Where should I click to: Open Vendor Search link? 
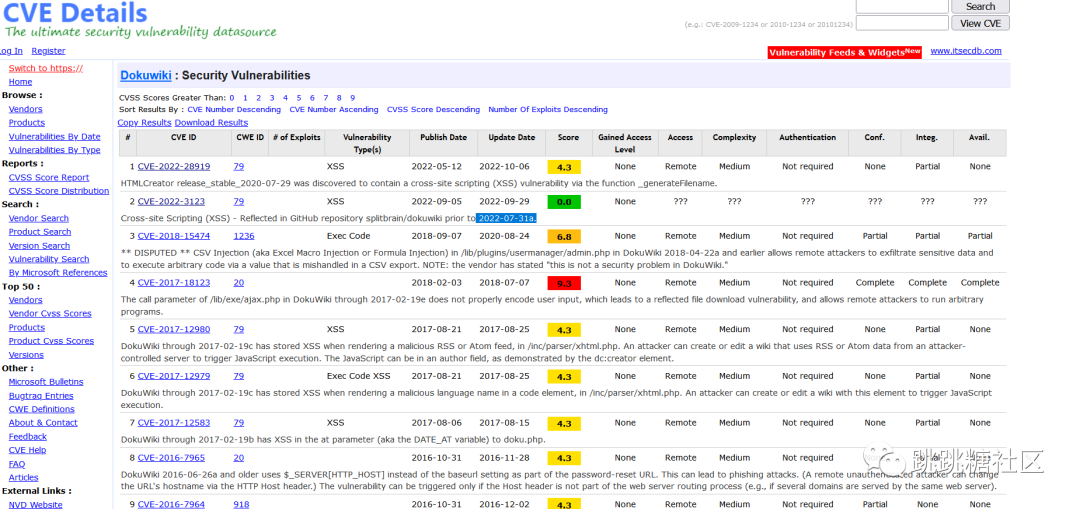click(x=39, y=218)
